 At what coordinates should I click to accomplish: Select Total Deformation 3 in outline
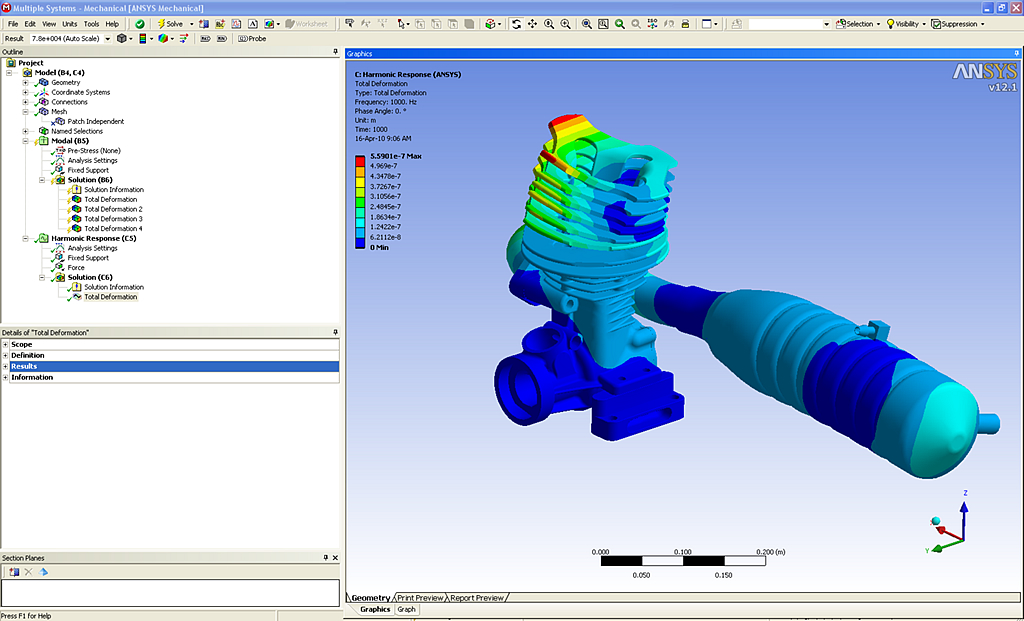113,219
